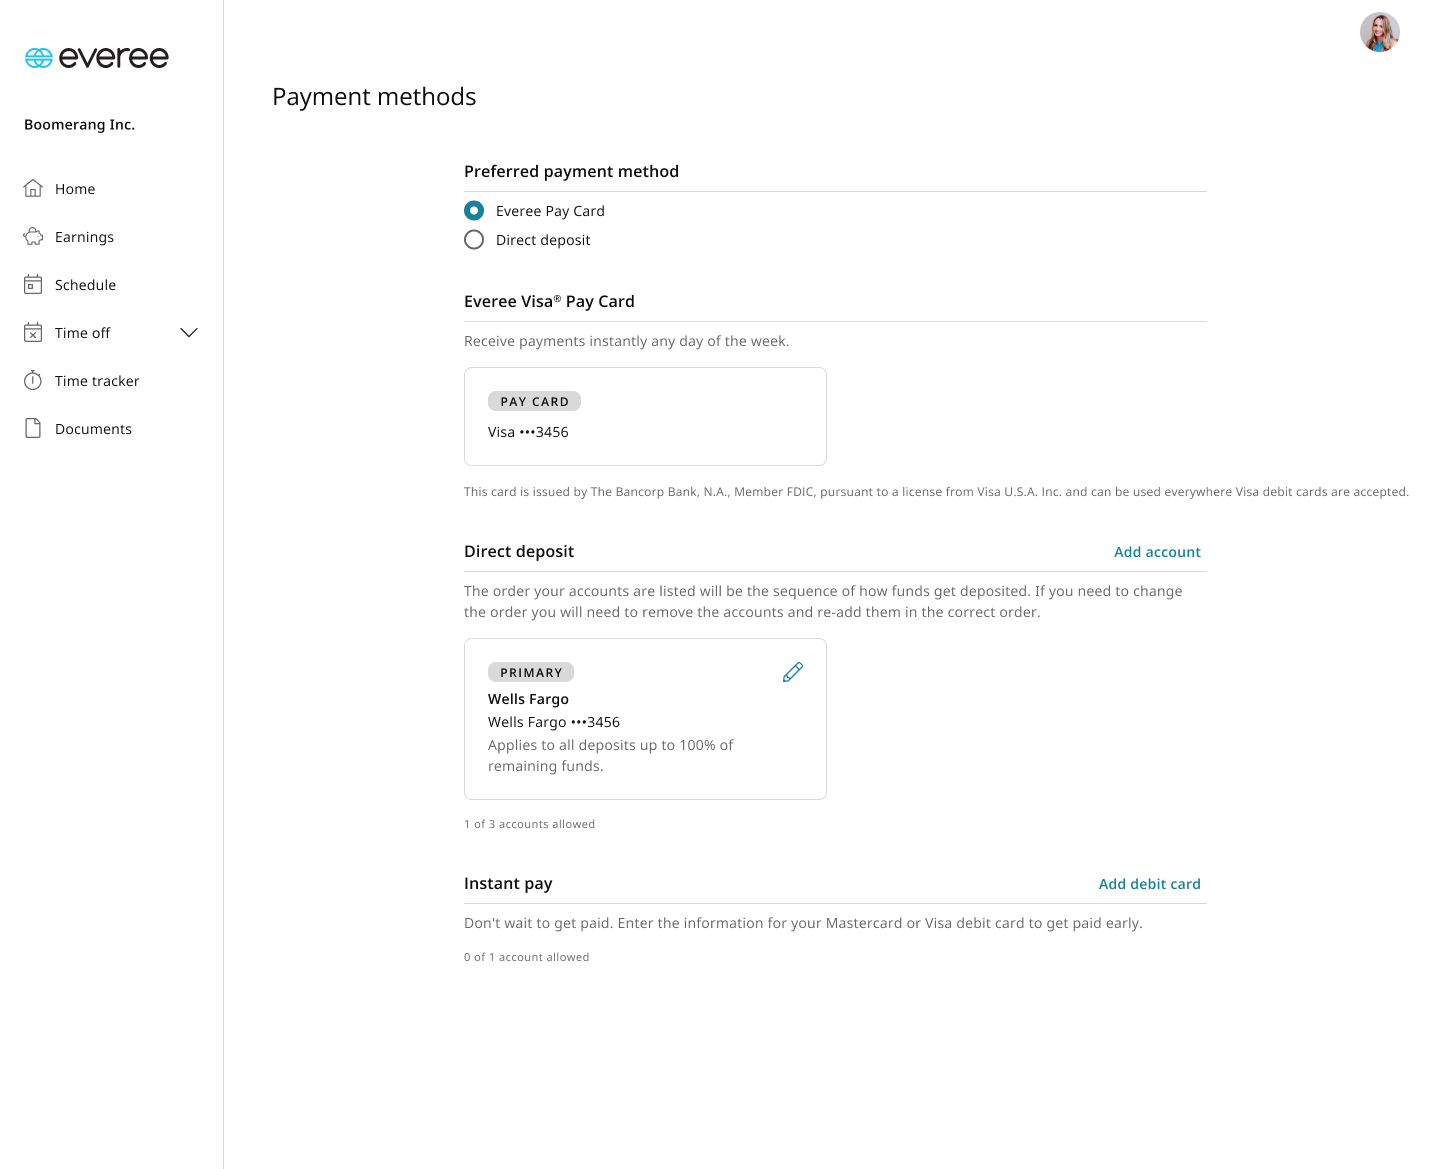This screenshot has width=1448, height=1169.
Task: Click the Home icon in the sidebar
Action: [33, 188]
